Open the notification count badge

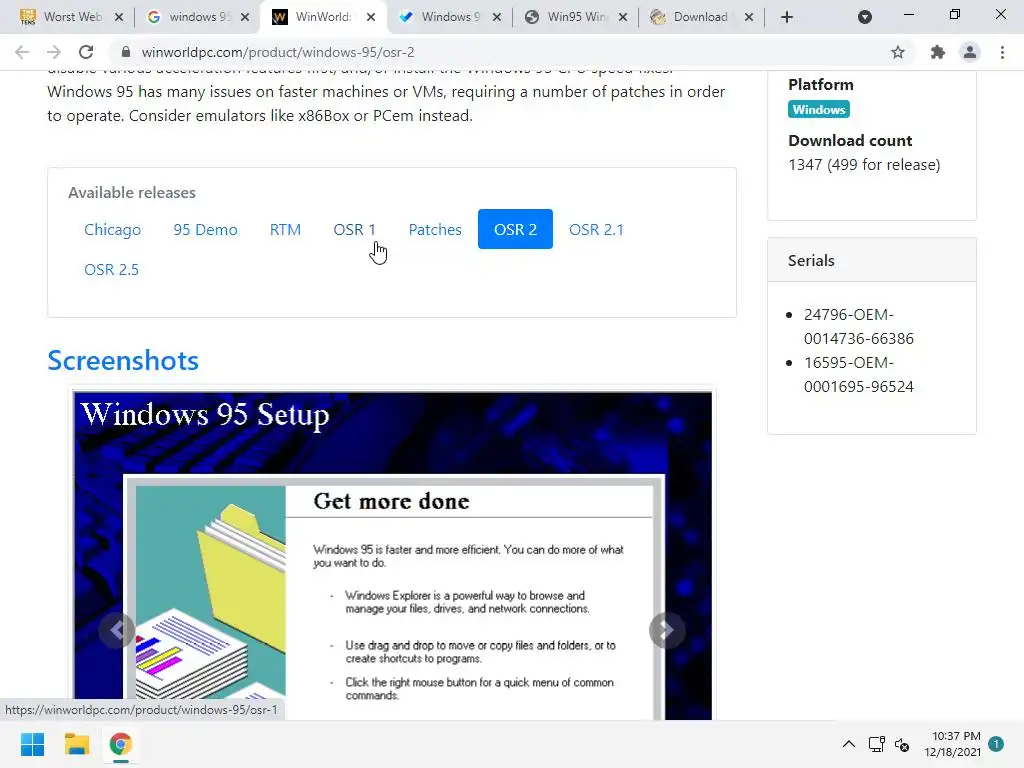pos(996,744)
